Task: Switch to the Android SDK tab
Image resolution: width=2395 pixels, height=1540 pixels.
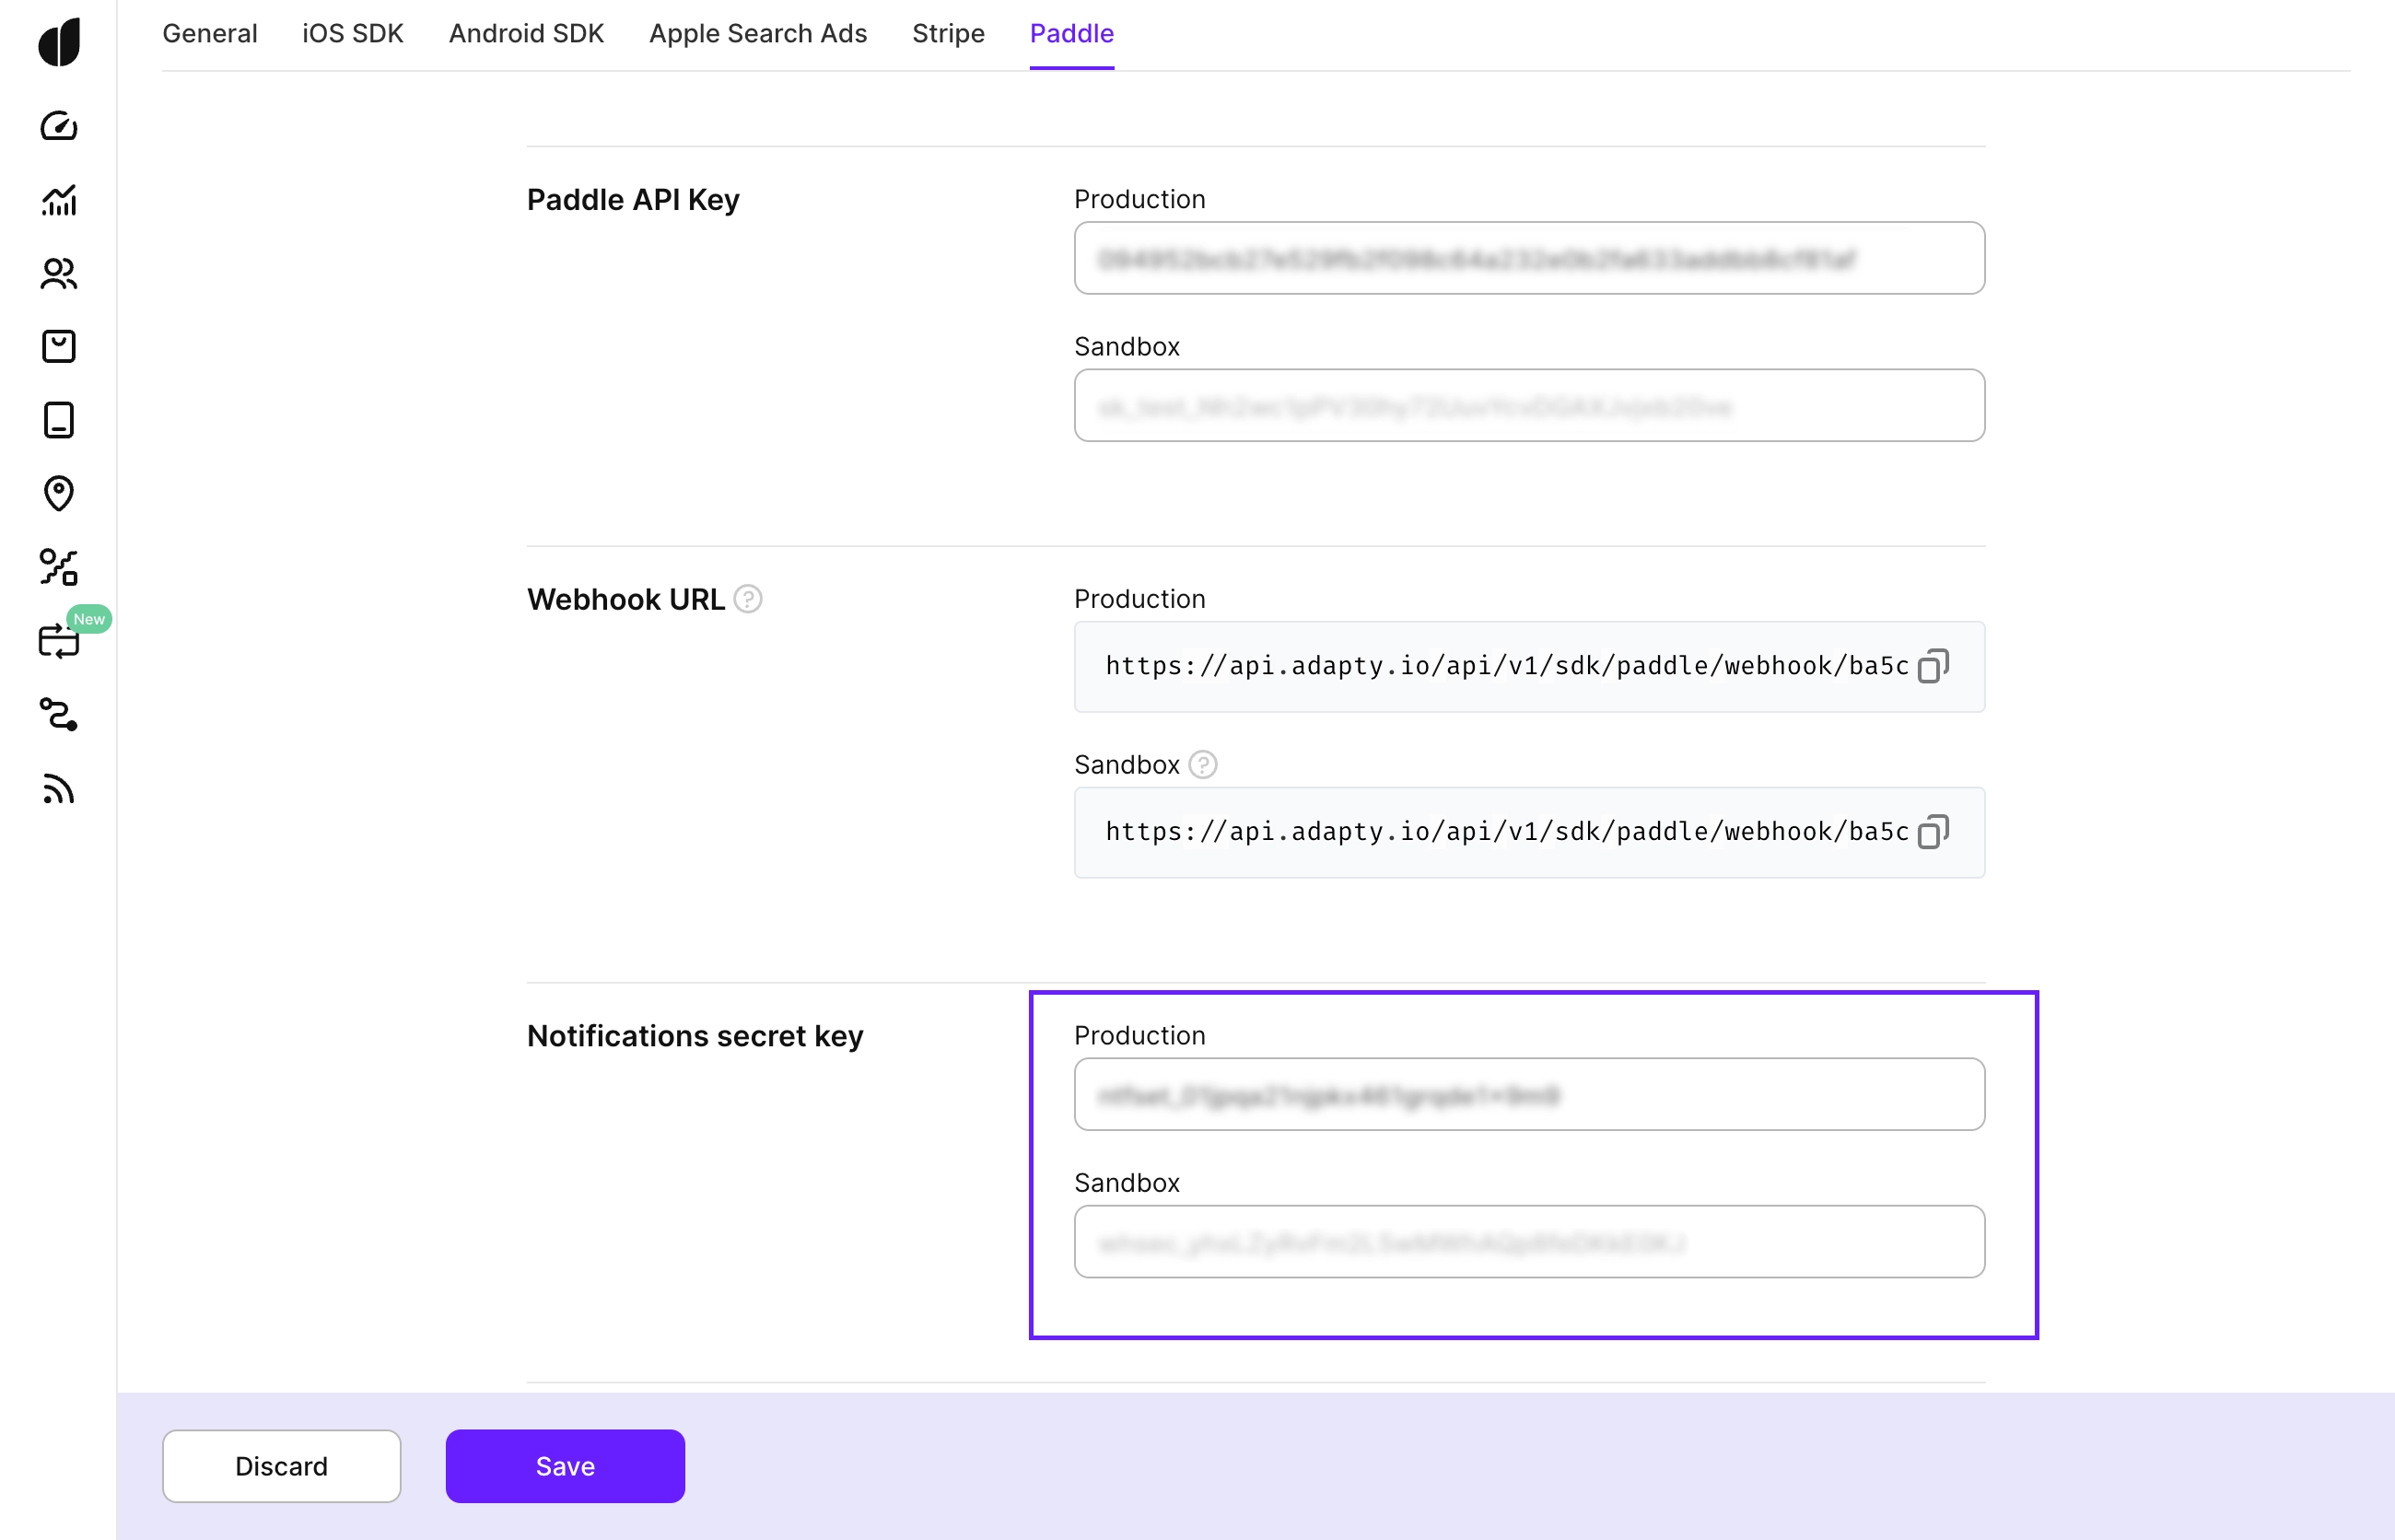Action: click(526, 33)
